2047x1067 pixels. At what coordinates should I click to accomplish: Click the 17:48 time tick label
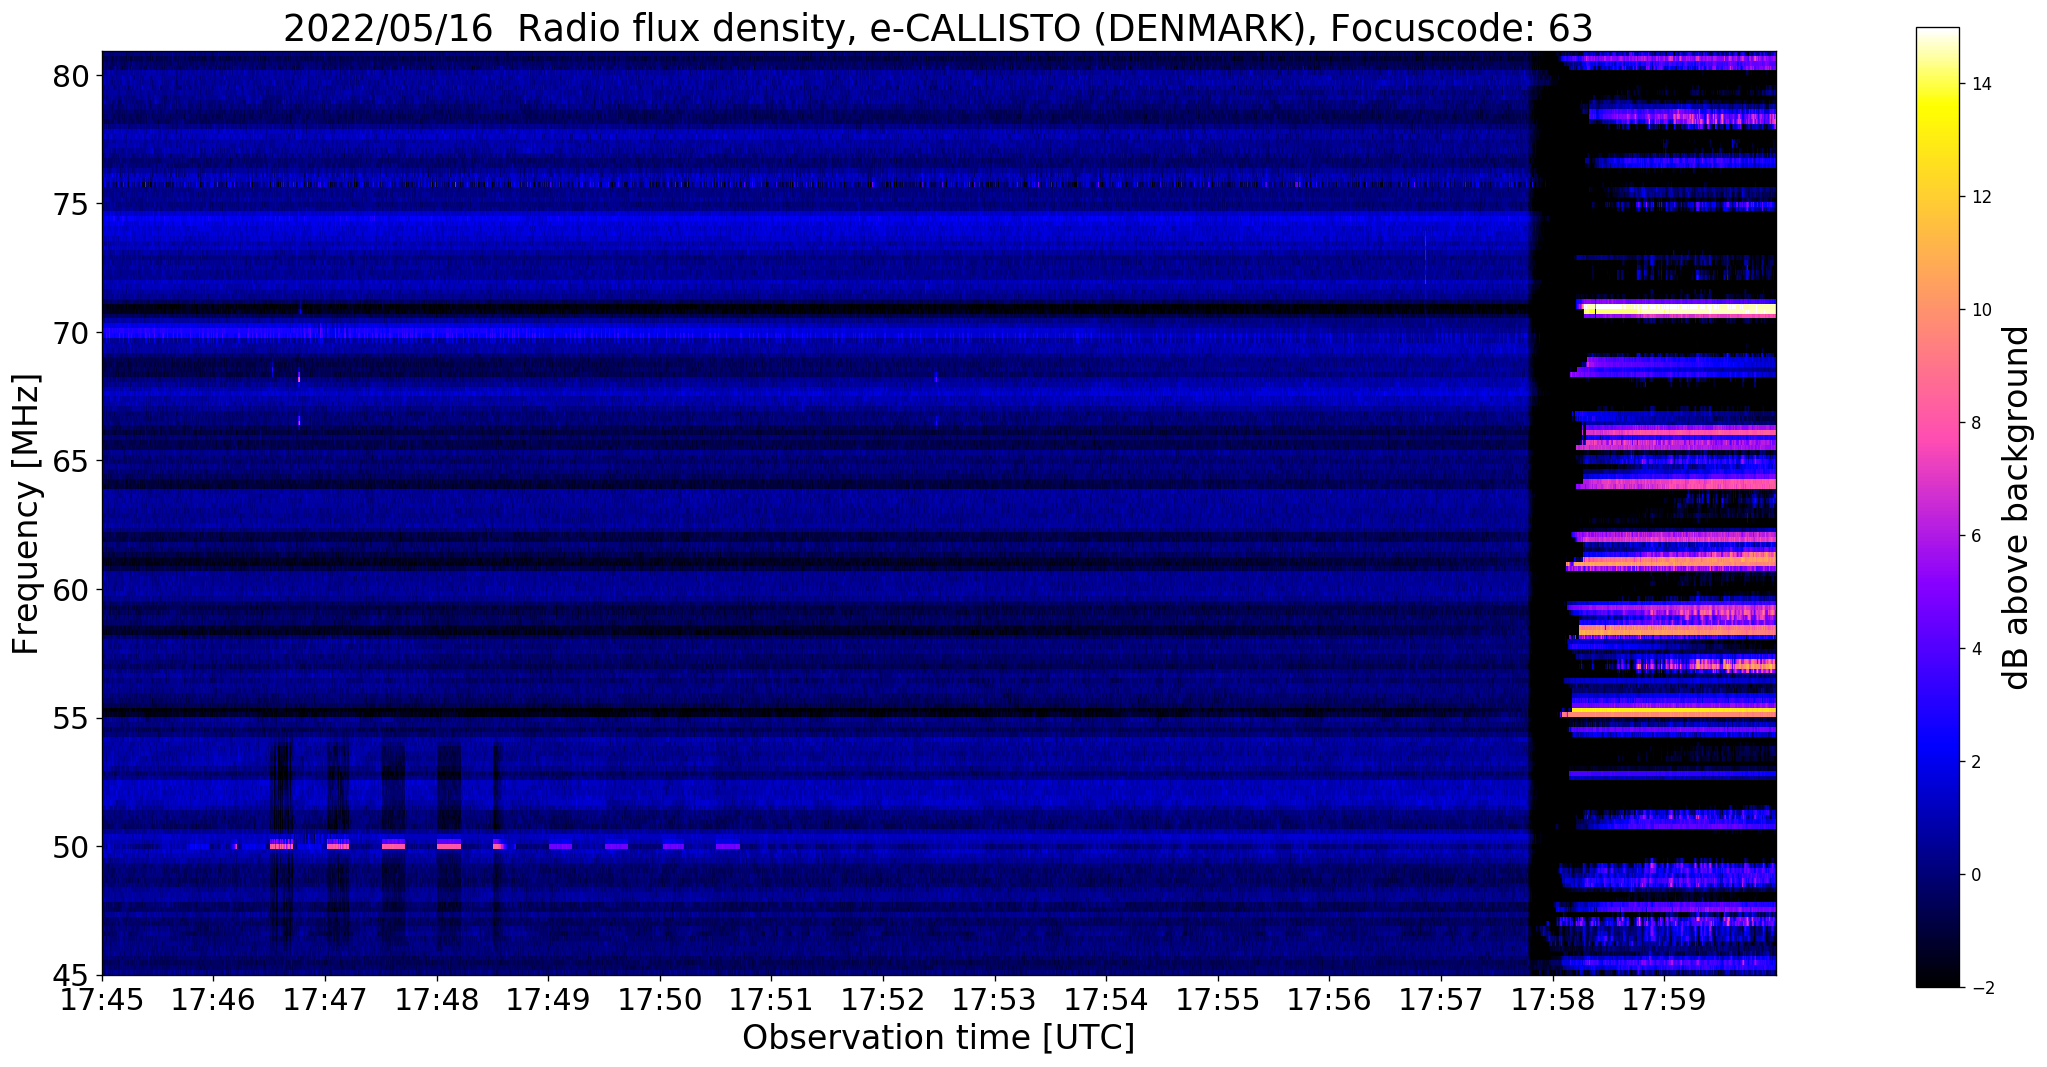[x=436, y=1000]
